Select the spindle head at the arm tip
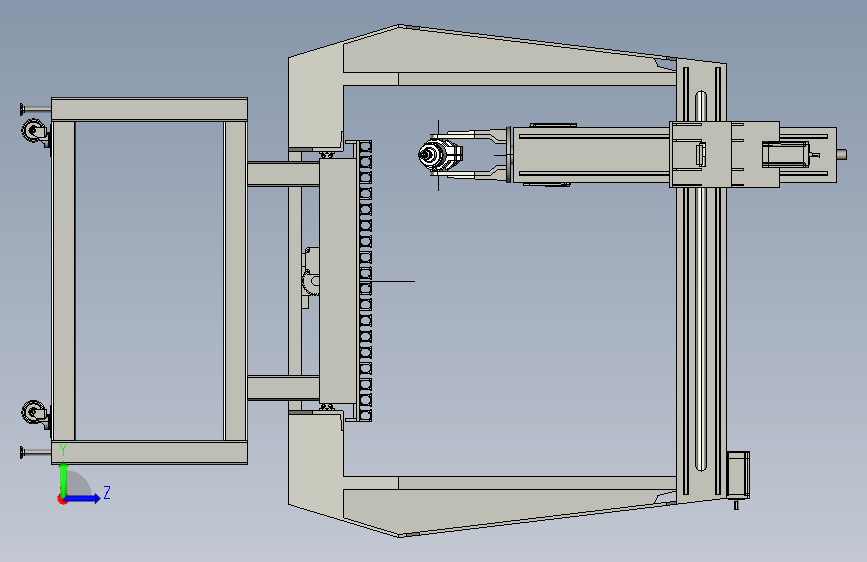The image size is (867, 562). [x=440, y=154]
